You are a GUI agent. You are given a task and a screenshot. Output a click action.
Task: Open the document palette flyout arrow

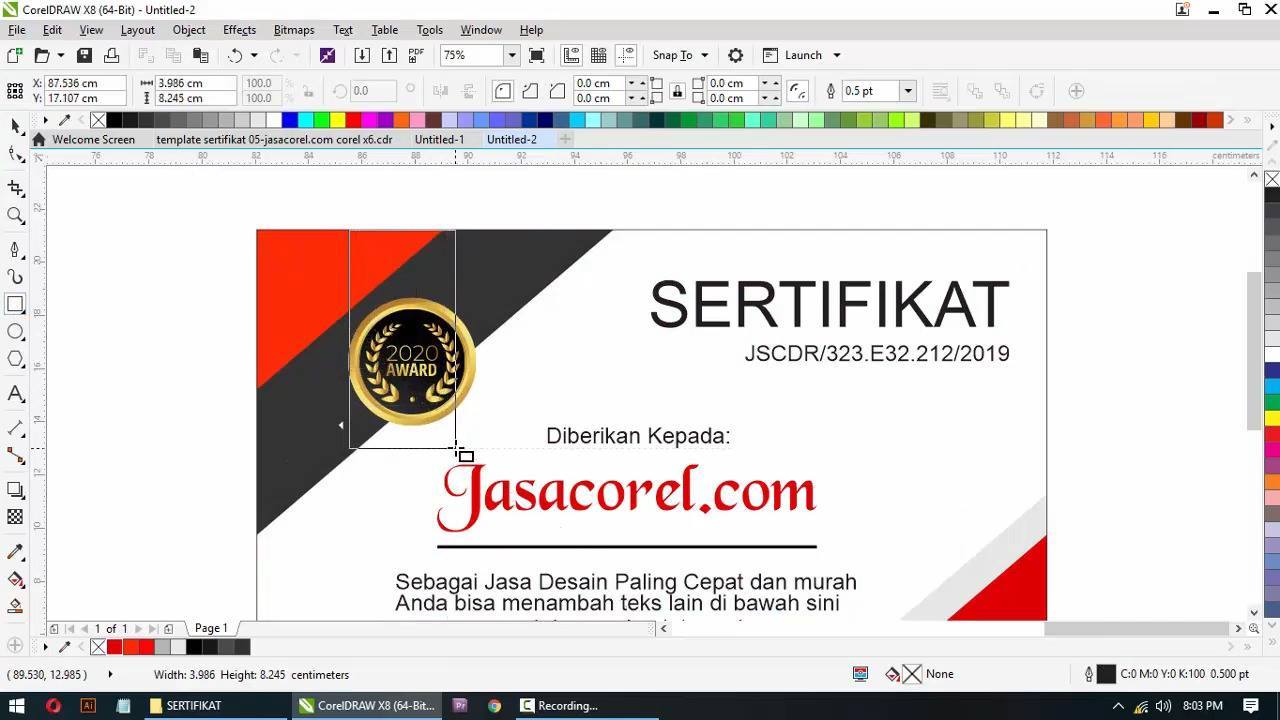pyautogui.click(x=45, y=647)
